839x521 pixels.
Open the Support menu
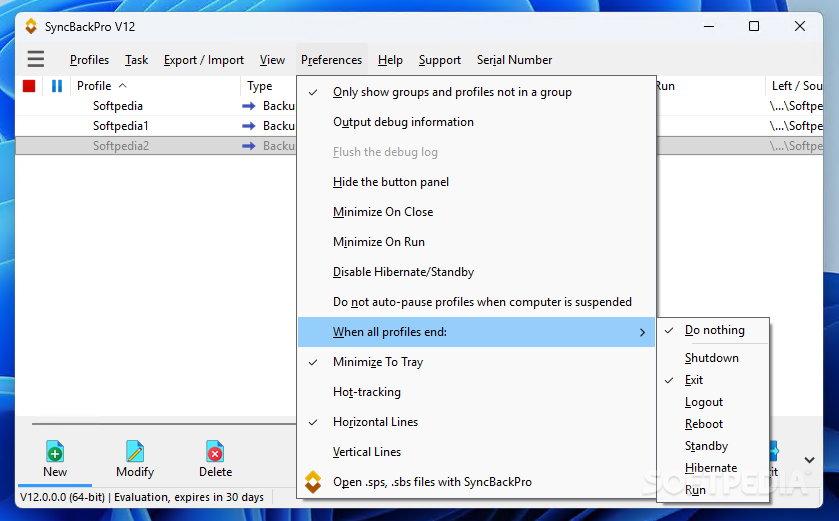pyautogui.click(x=440, y=60)
